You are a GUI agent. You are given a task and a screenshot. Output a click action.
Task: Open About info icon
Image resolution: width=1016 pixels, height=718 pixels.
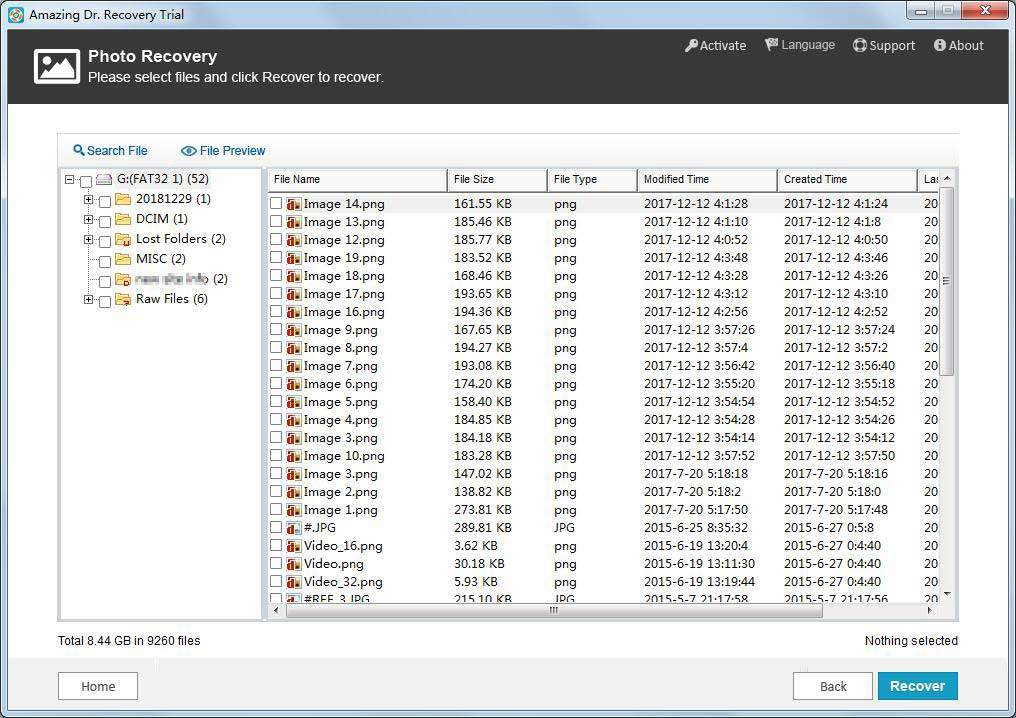(940, 45)
